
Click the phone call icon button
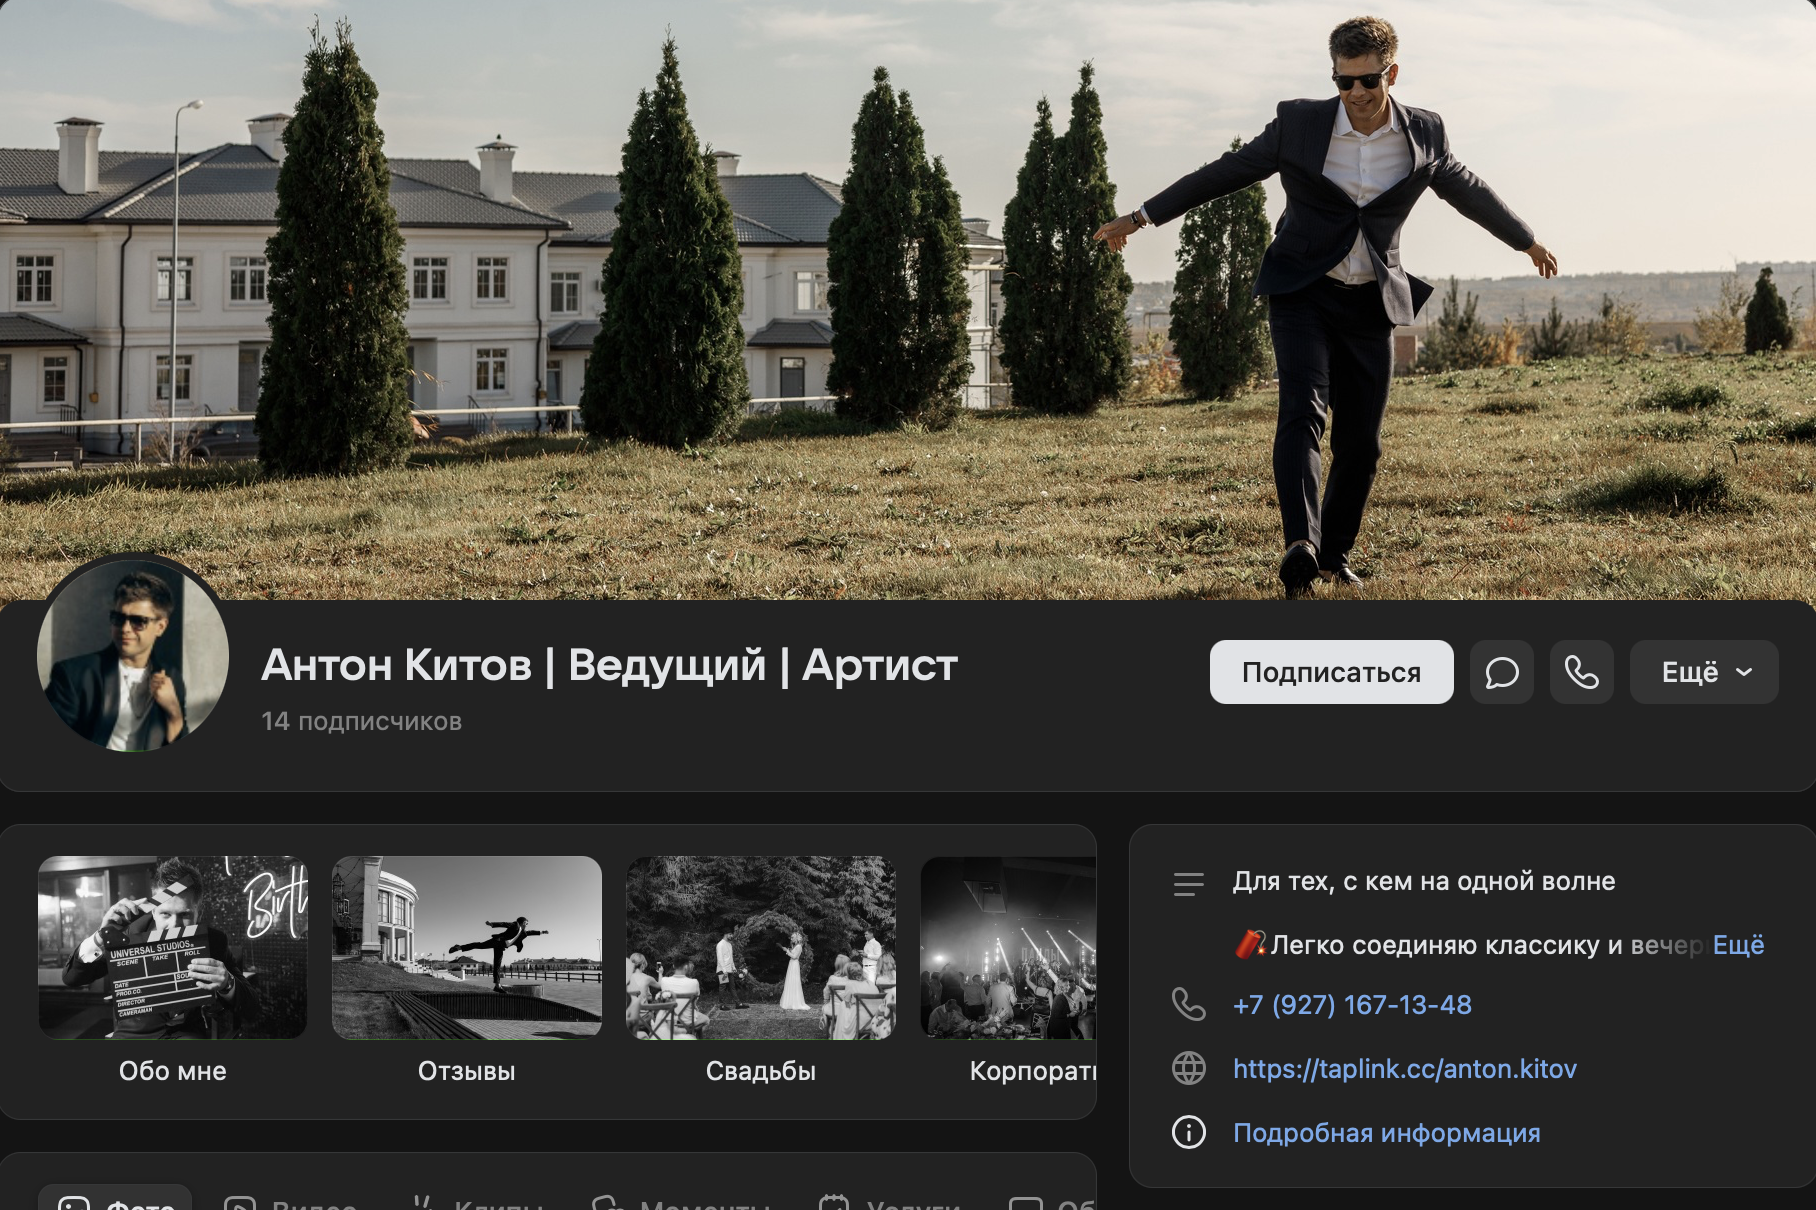[1581, 672]
